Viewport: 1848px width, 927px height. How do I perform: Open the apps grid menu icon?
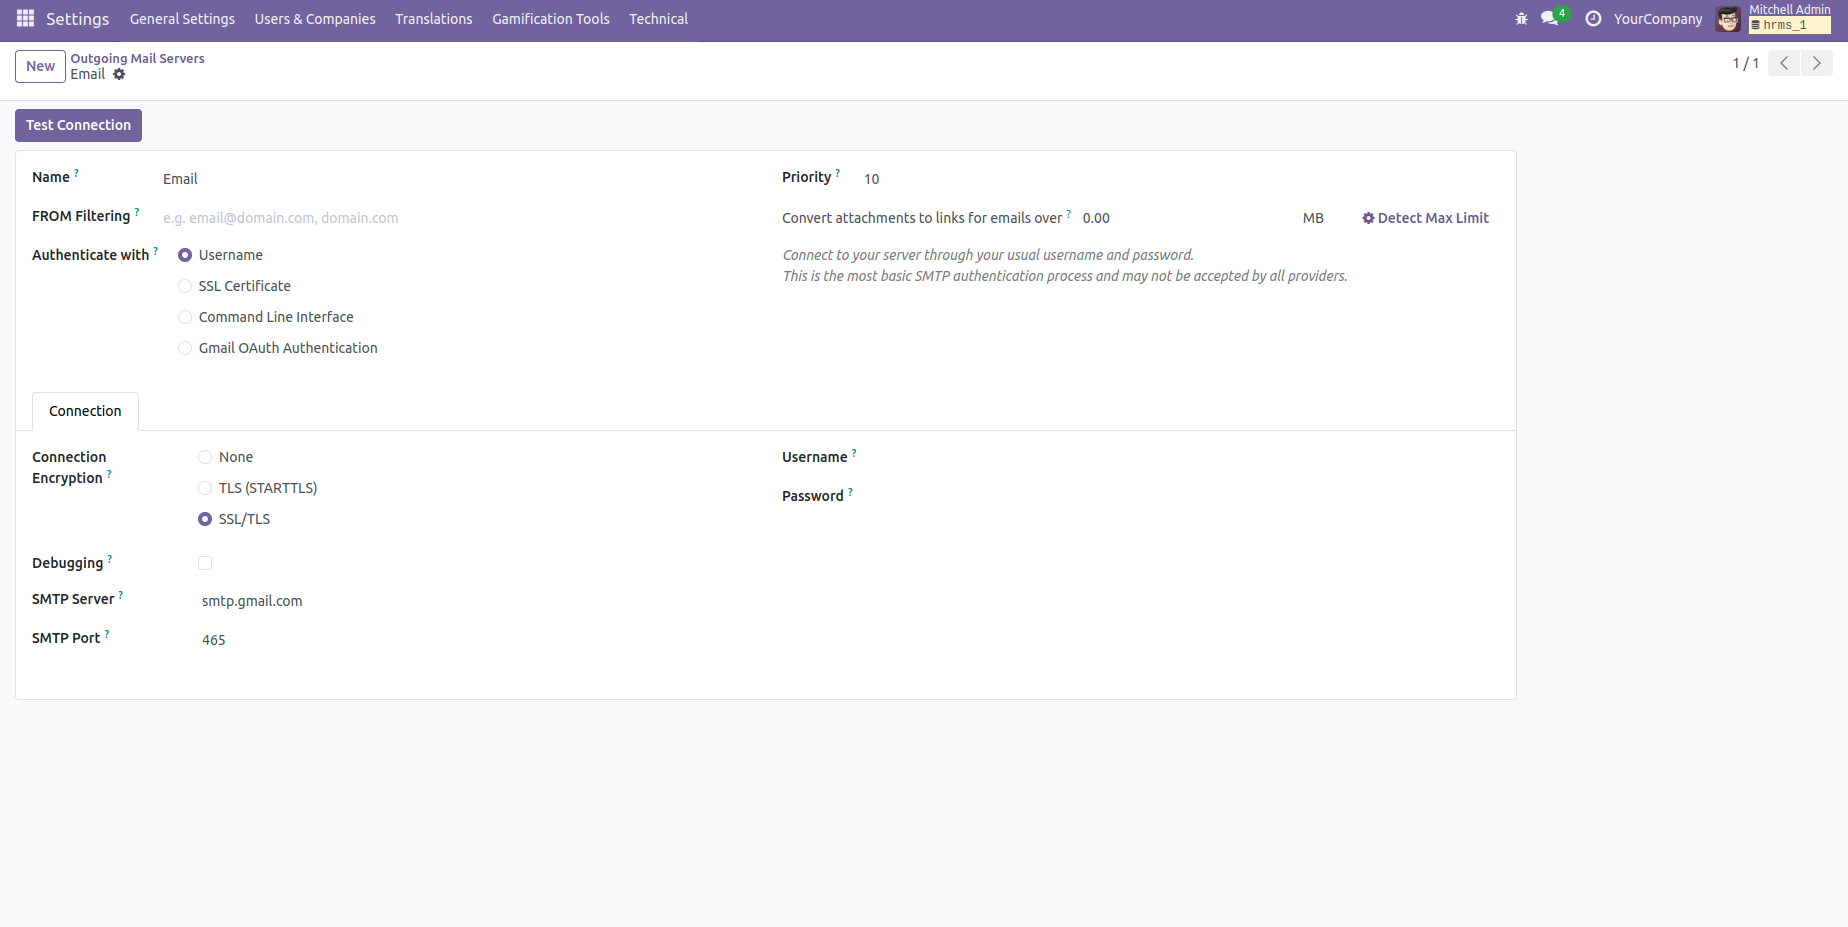[x=25, y=19]
